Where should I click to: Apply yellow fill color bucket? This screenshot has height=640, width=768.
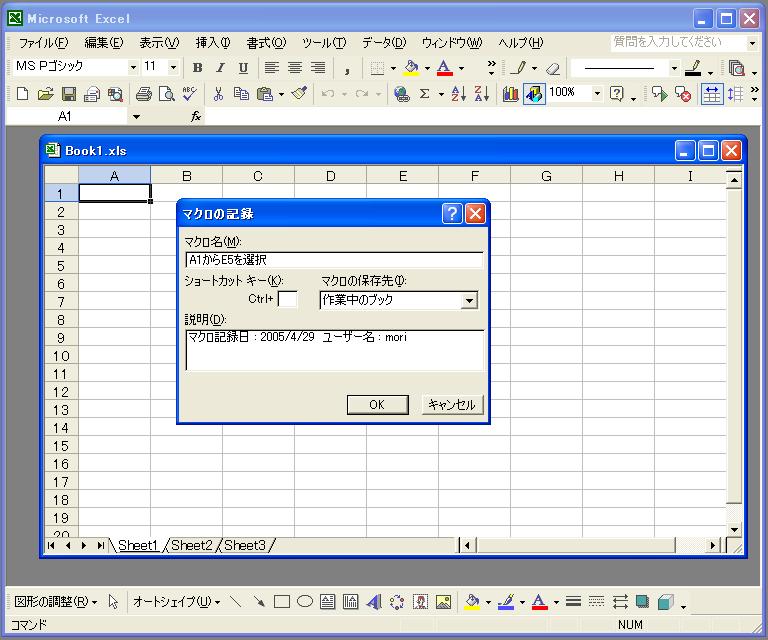click(x=411, y=68)
